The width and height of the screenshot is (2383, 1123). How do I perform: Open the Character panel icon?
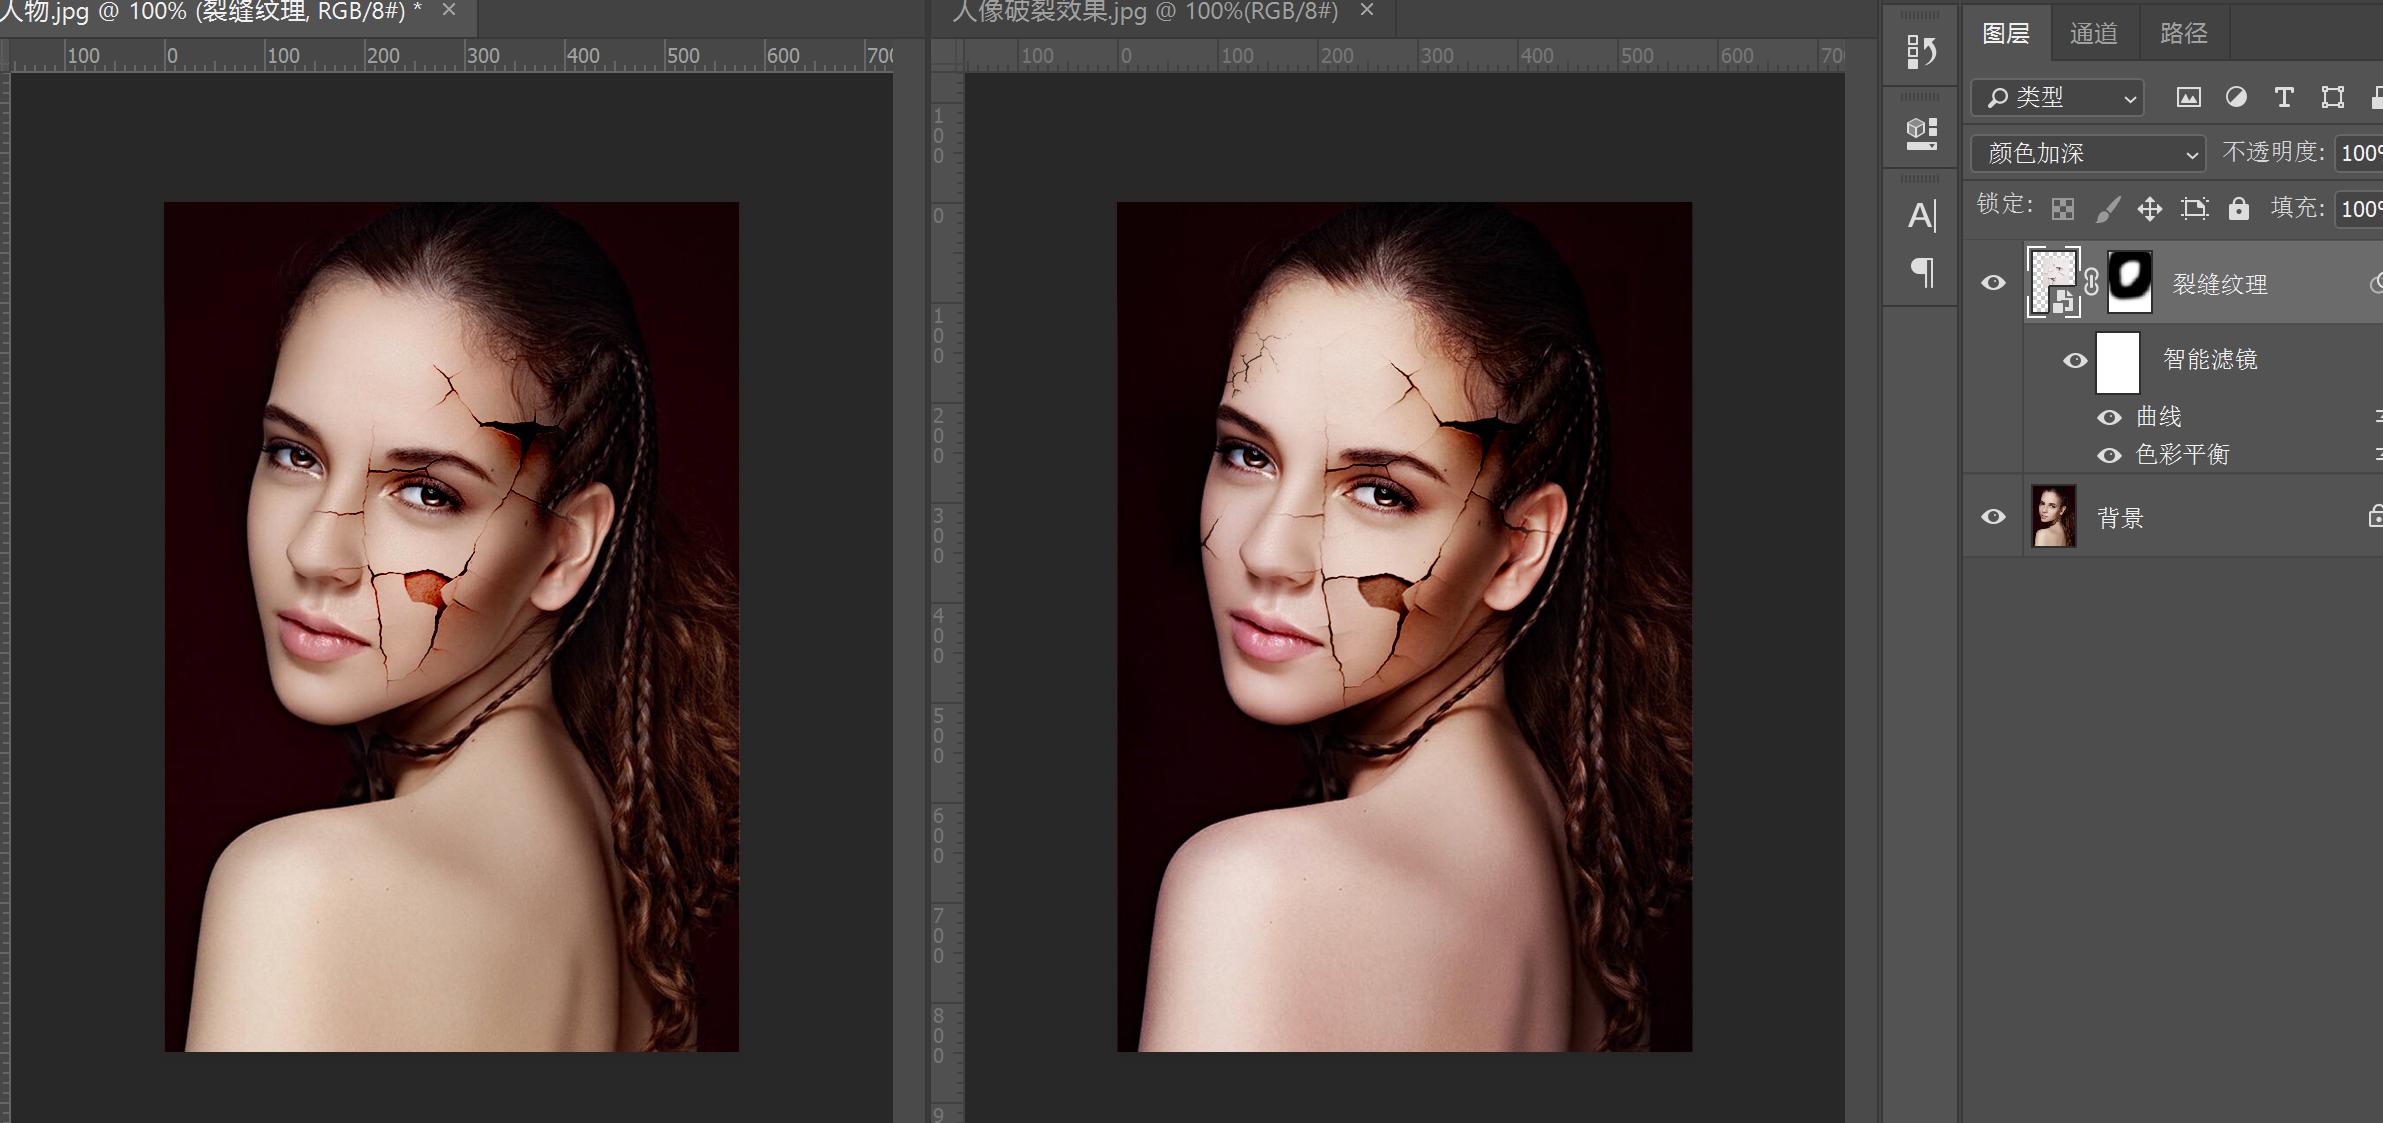(1921, 215)
